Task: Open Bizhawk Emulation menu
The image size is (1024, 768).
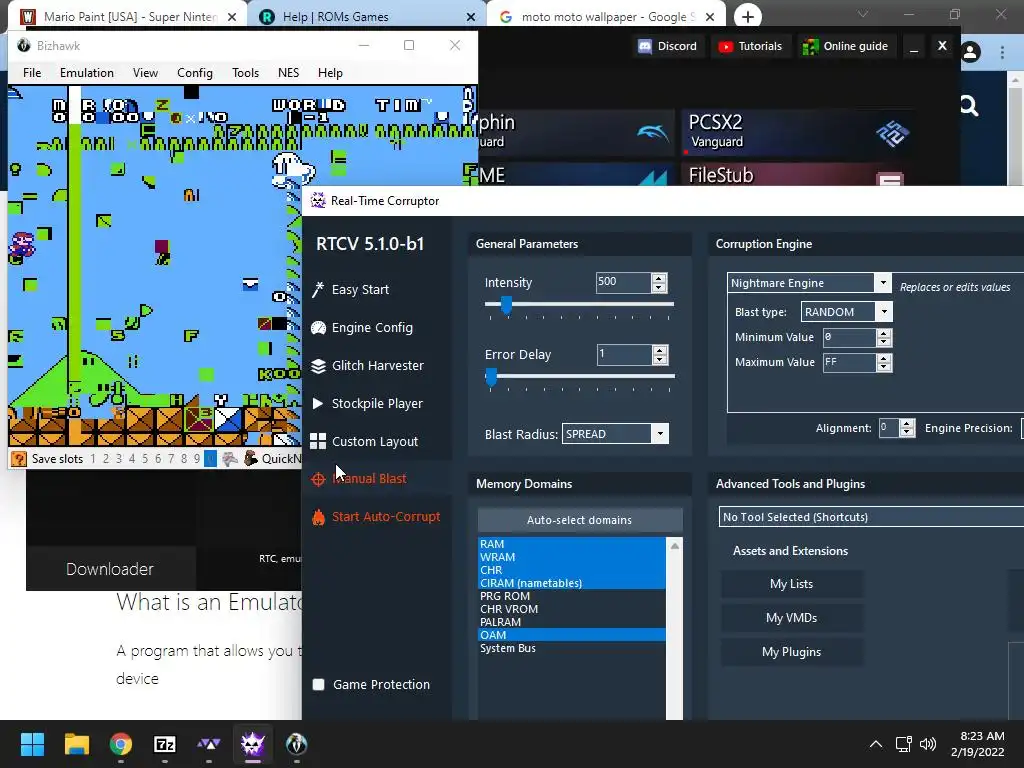Action: coord(87,72)
